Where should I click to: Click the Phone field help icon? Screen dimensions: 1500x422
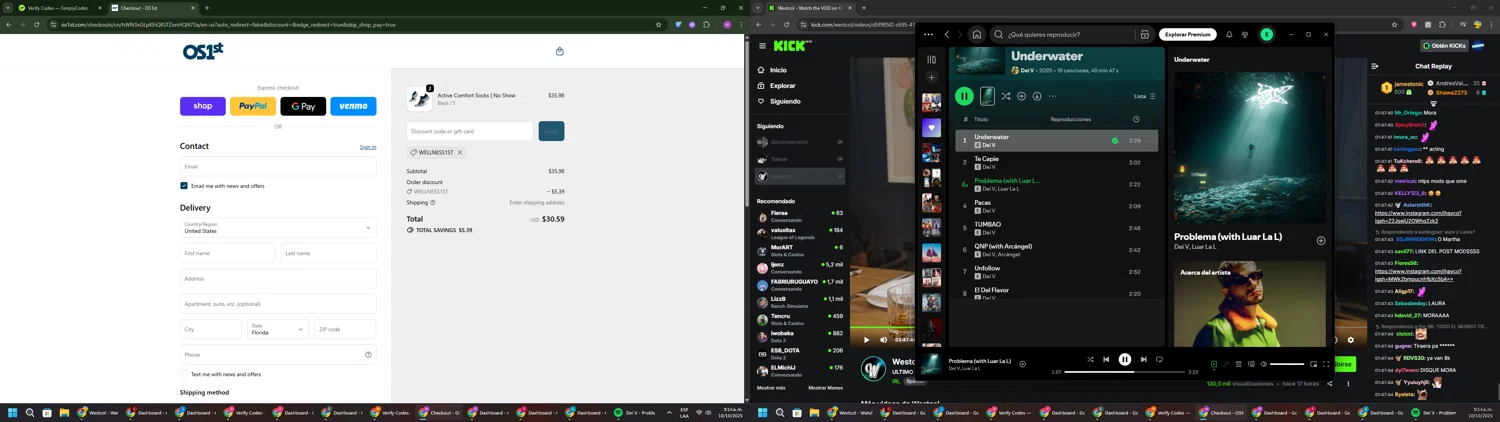point(368,355)
